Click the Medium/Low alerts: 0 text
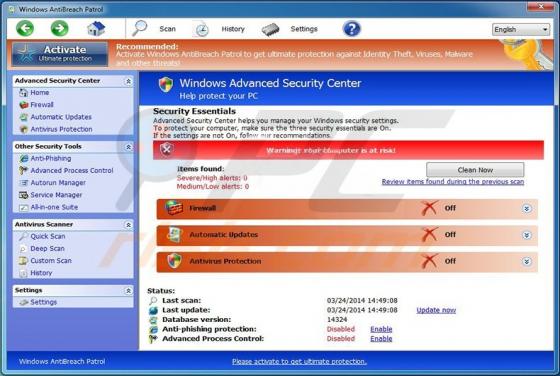The width and height of the screenshot is (560, 376). (x=212, y=186)
